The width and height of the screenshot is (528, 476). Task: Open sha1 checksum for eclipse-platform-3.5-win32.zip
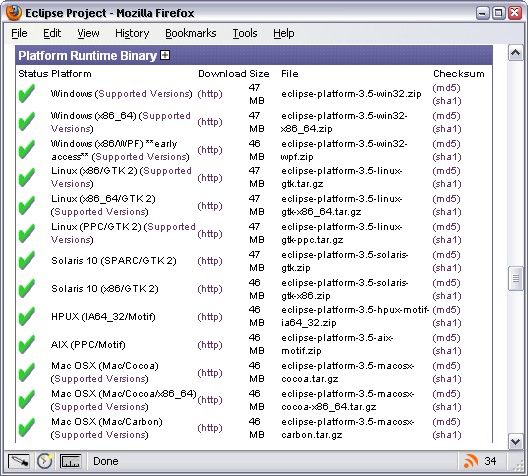(x=447, y=101)
